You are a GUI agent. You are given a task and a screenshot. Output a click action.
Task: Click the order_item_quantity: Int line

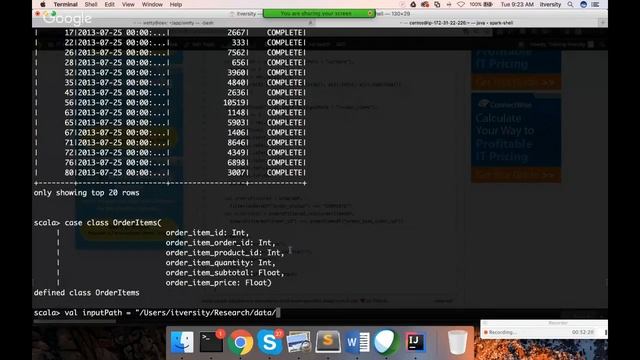220,263
